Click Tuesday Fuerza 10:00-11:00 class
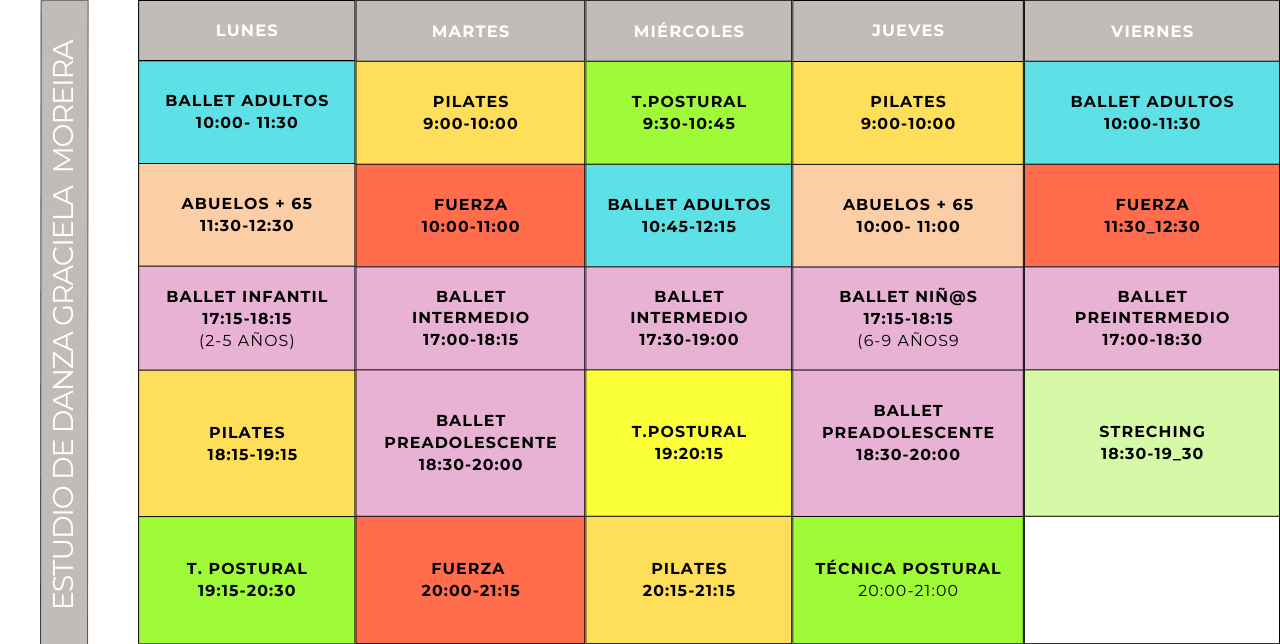 coord(470,215)
